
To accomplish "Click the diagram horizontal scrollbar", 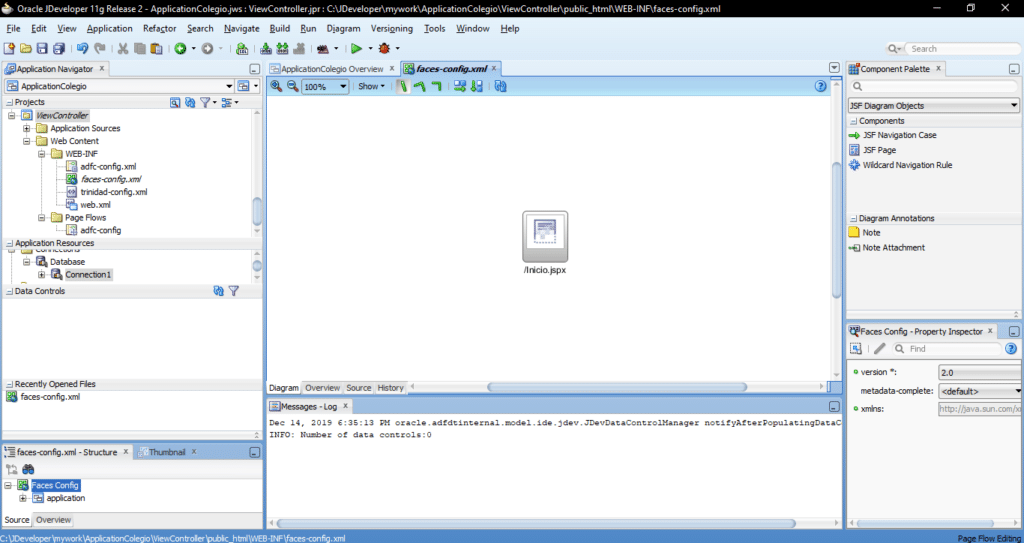I will 616,387.
